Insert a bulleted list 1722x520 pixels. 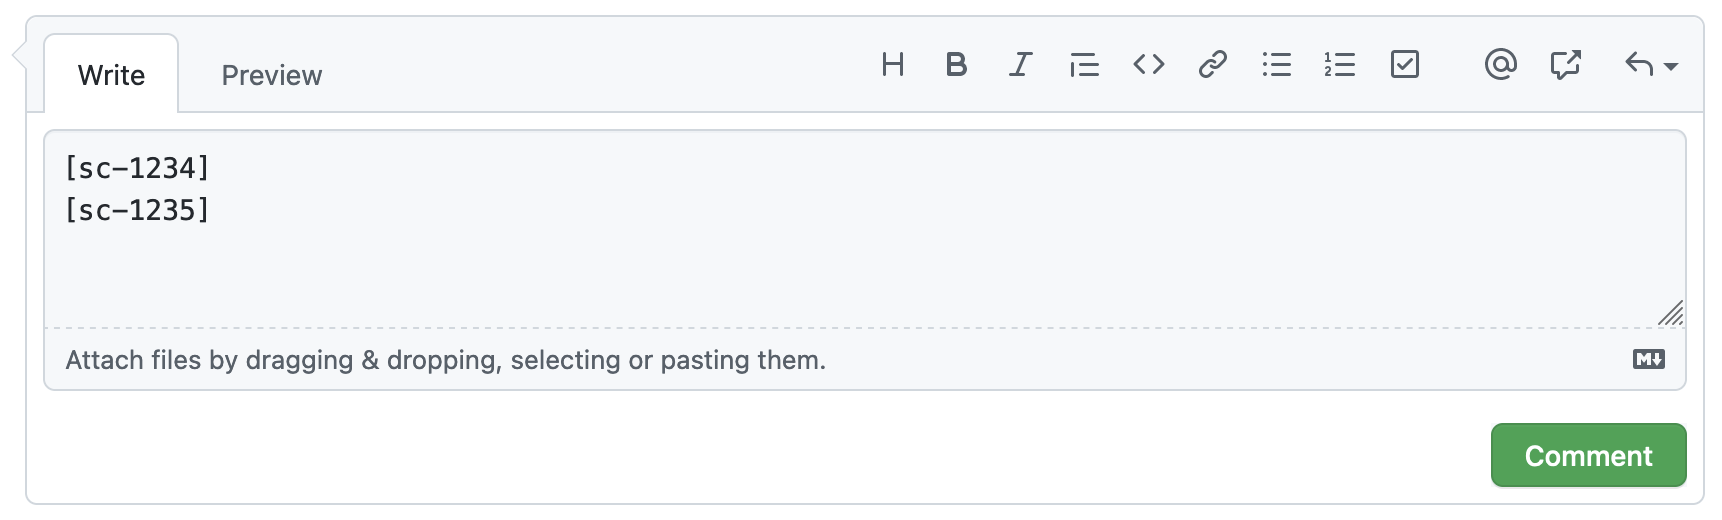coord(1277,65)
